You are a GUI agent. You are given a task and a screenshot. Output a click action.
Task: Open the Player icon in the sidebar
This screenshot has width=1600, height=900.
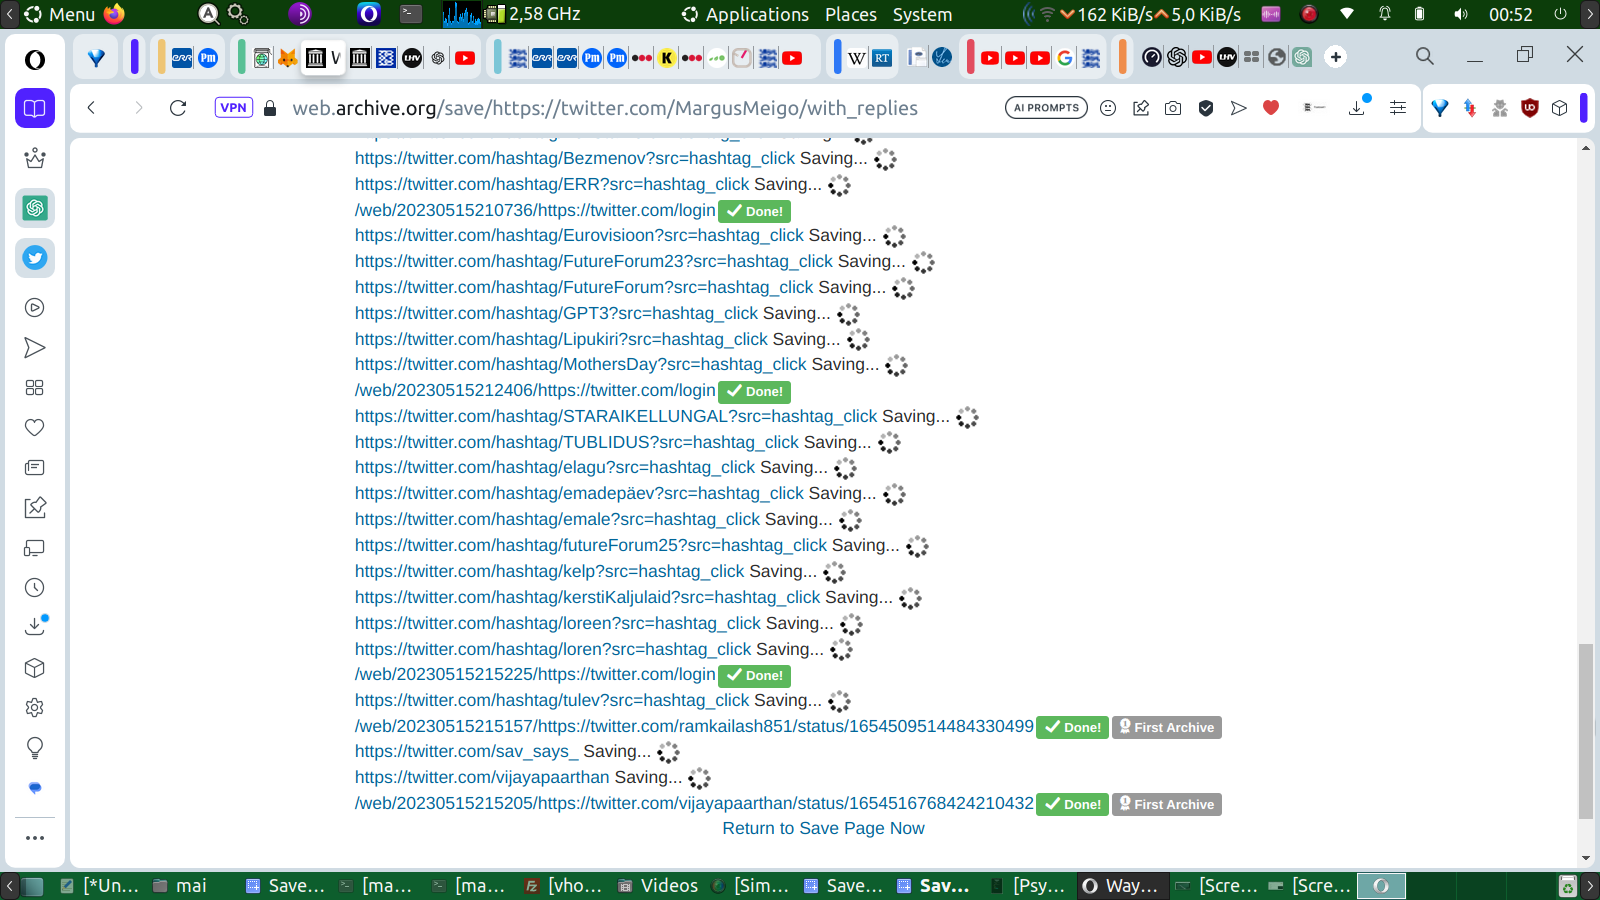click(x=35, y=308)
